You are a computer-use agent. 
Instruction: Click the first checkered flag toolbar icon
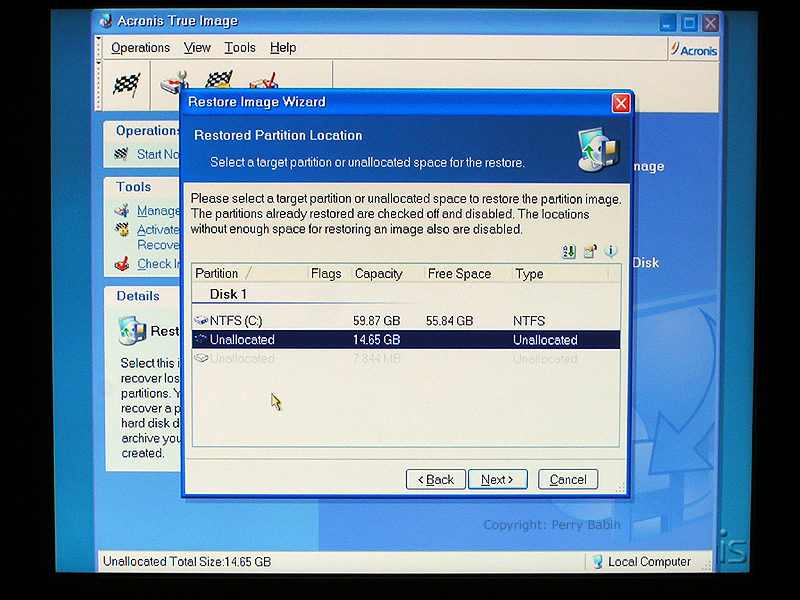126,85
